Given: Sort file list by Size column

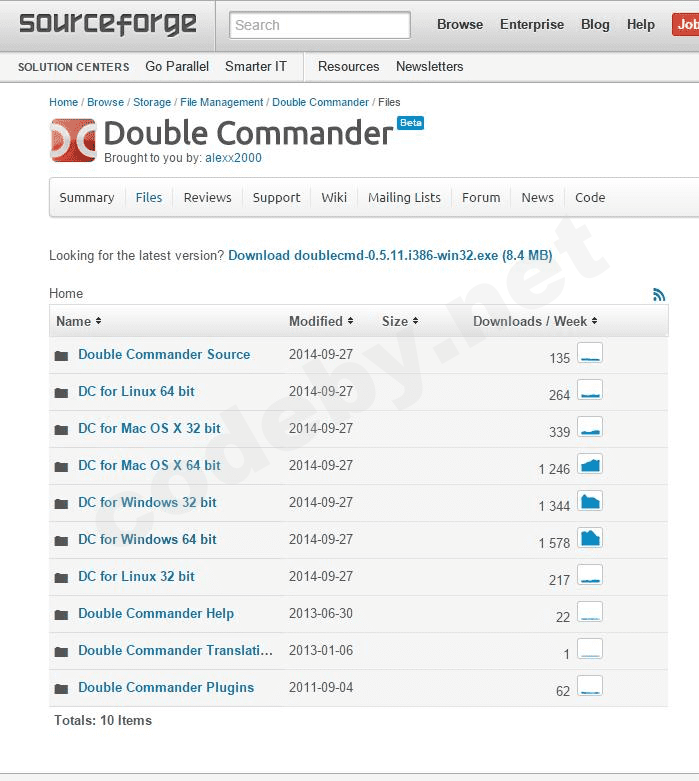Looking at the screenshot, I should tap(400, 321).
